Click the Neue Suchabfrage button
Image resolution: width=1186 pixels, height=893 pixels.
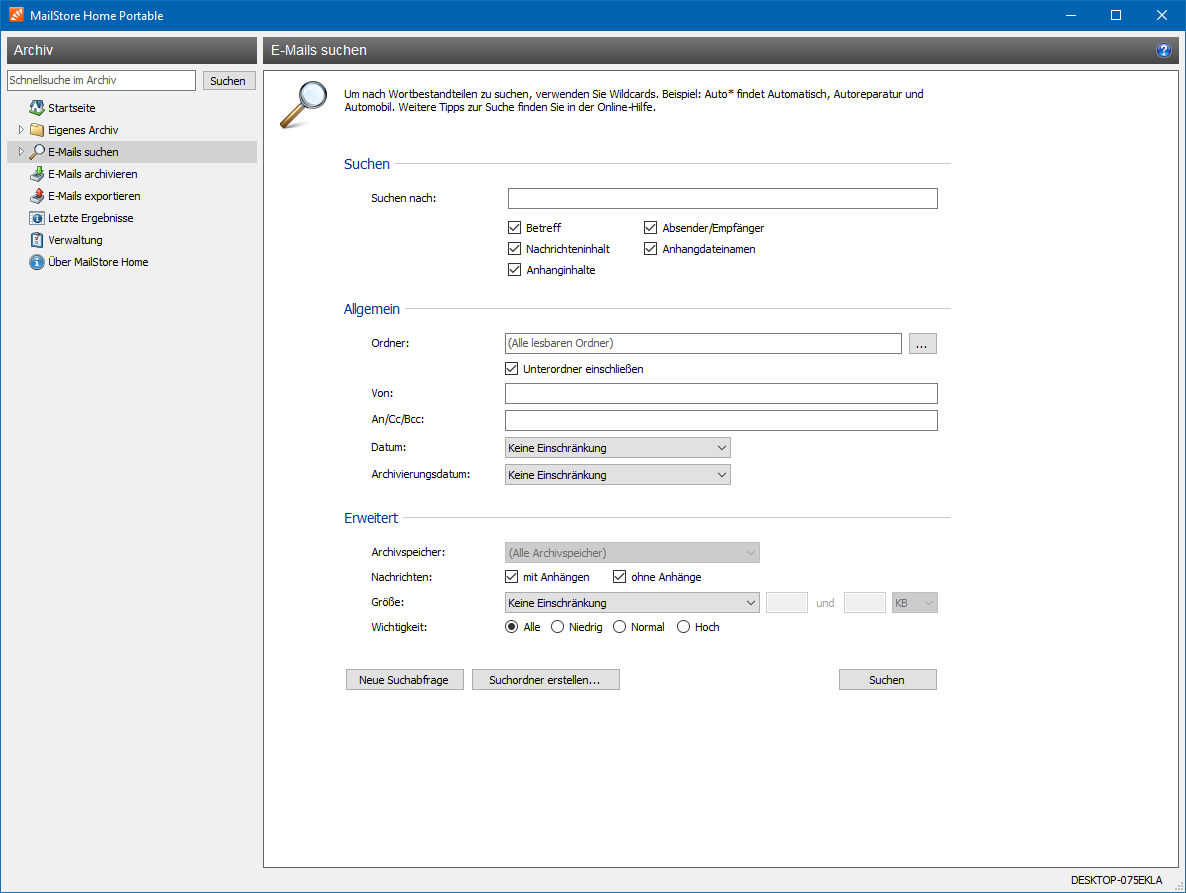404,680
